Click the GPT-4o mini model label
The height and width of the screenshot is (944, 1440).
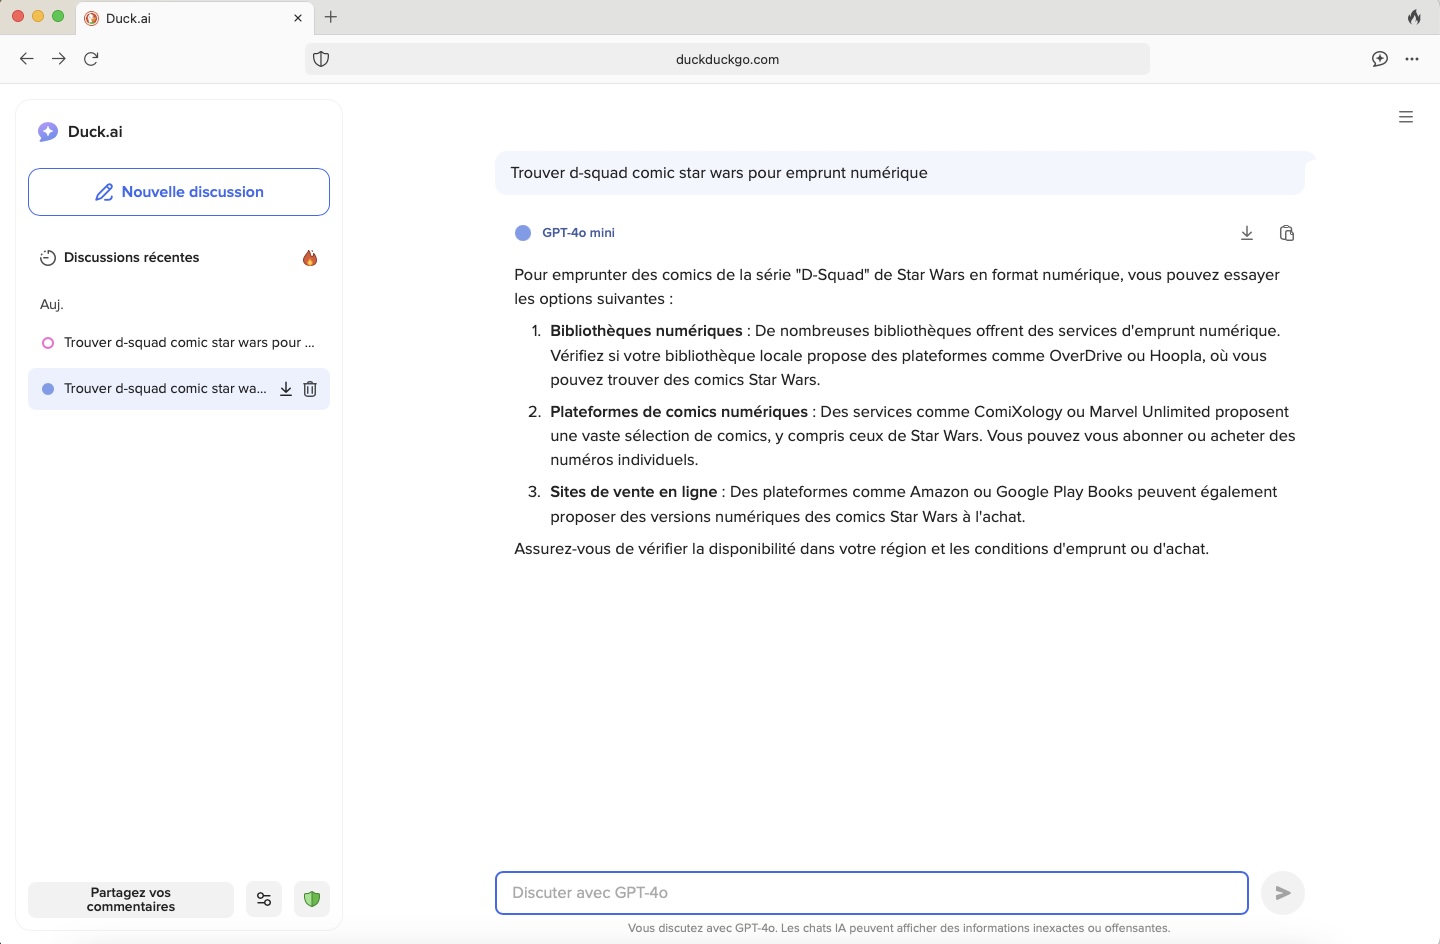[578, 233]
